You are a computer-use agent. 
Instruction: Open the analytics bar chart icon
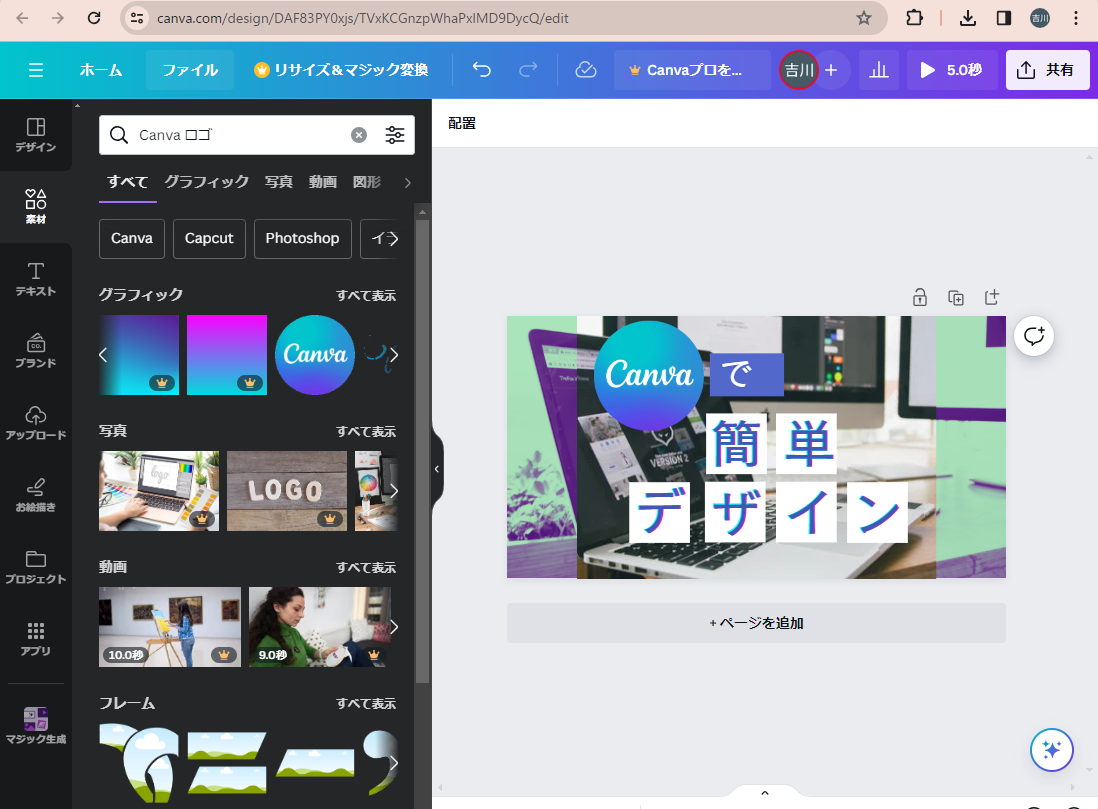879,70
